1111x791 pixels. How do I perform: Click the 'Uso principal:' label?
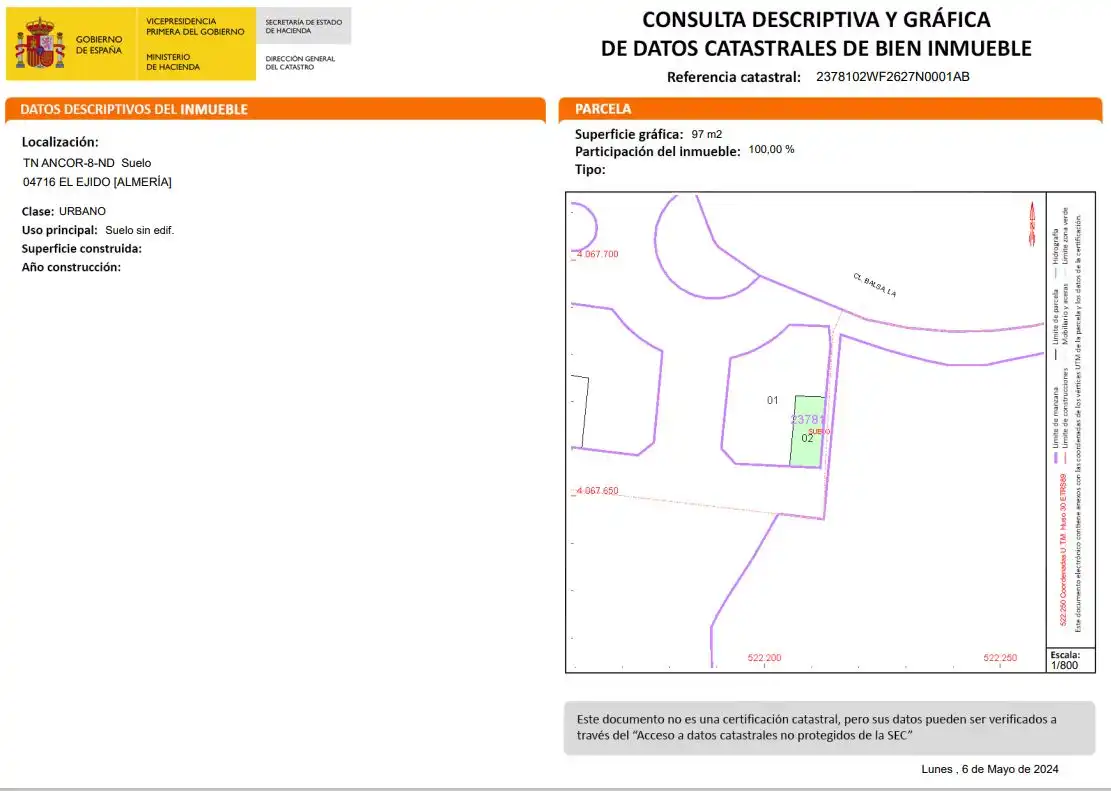(60, 230)
